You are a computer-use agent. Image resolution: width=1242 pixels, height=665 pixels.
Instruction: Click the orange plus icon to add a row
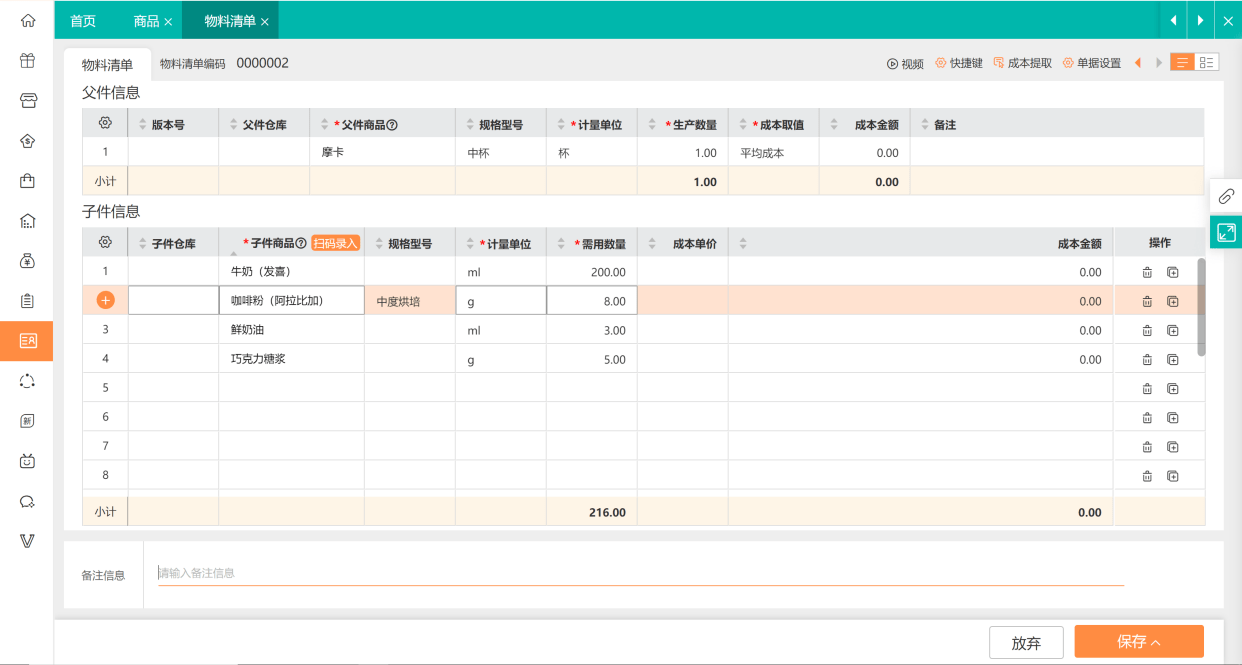coord(105,300)
